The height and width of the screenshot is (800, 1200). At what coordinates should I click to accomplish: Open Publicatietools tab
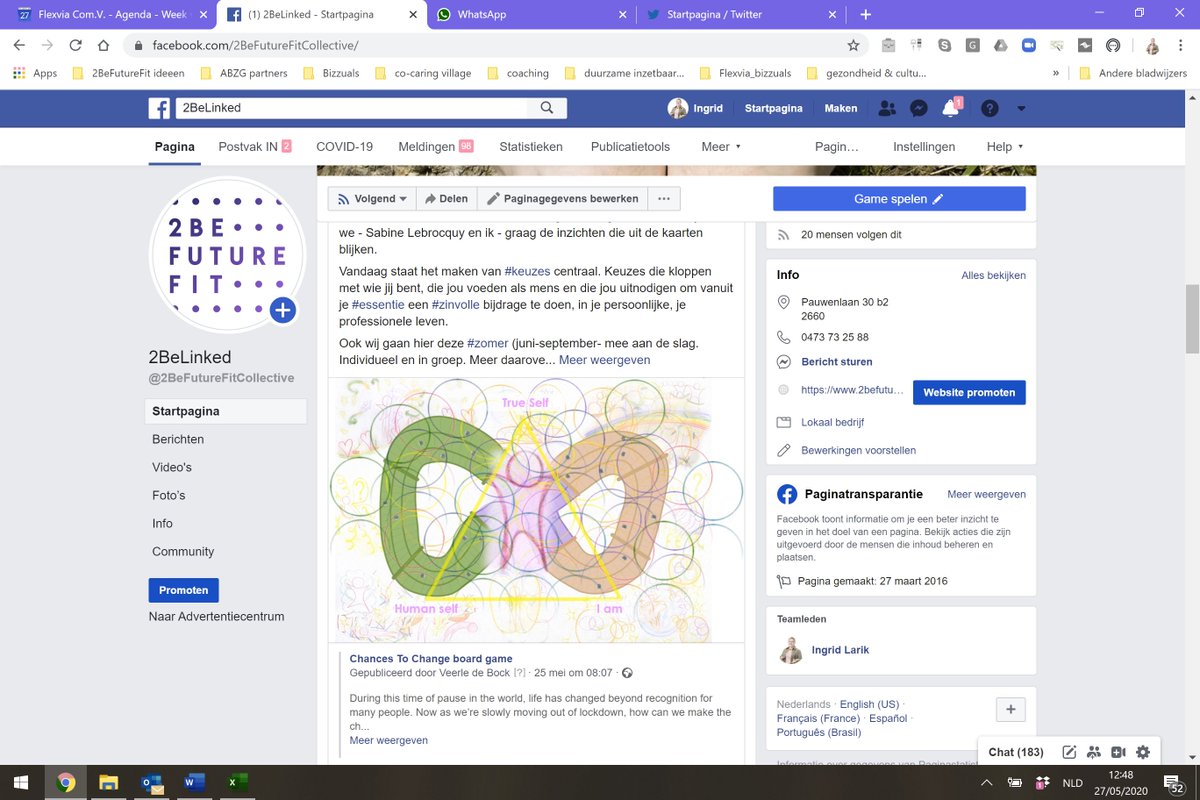pos(630,146)
